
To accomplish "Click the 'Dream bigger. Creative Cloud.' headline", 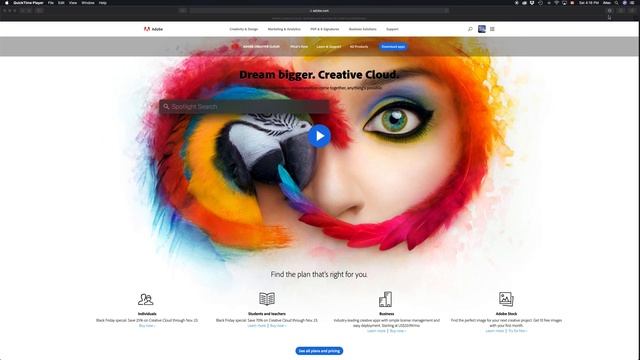I will pyautogui.click(x=319, y=75).
